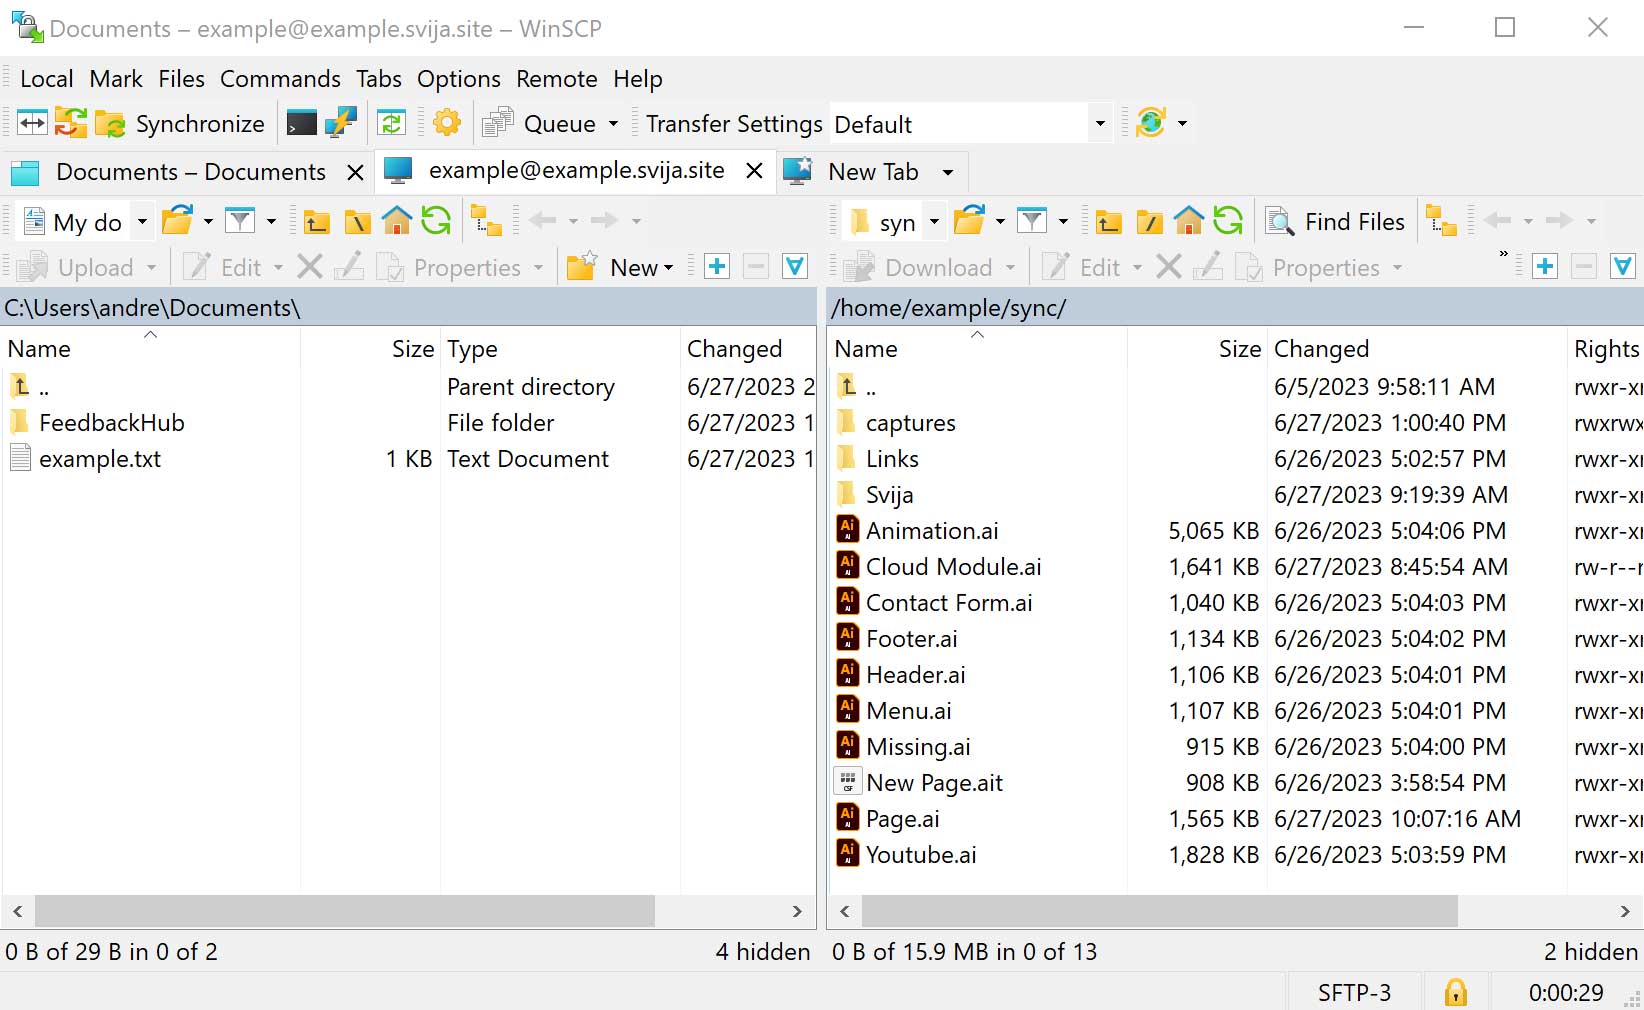Click the remote panel select files plus icon
Image resolution: width=1644 pixels, height=1010 pixels.
coord(1545,267)
